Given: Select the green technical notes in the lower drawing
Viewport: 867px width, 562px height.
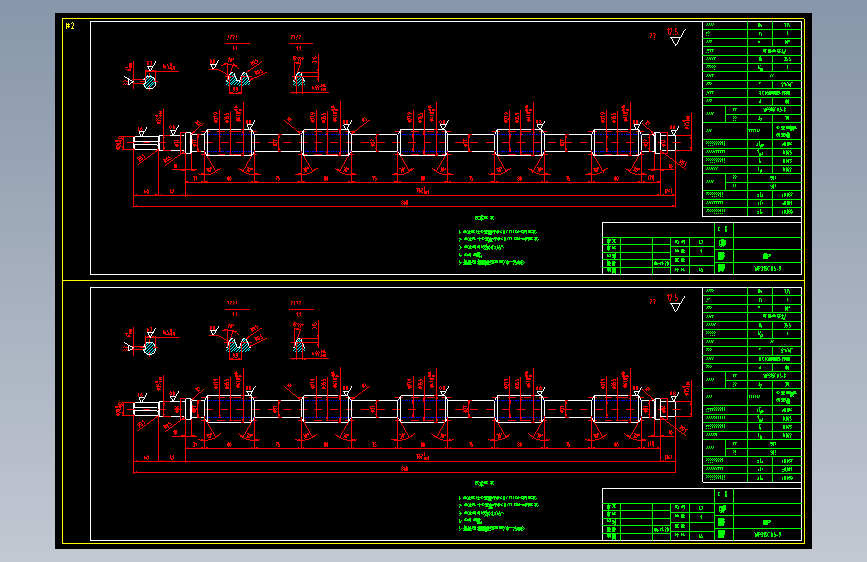Looking at the screenshot, I should tap(498, 507).
